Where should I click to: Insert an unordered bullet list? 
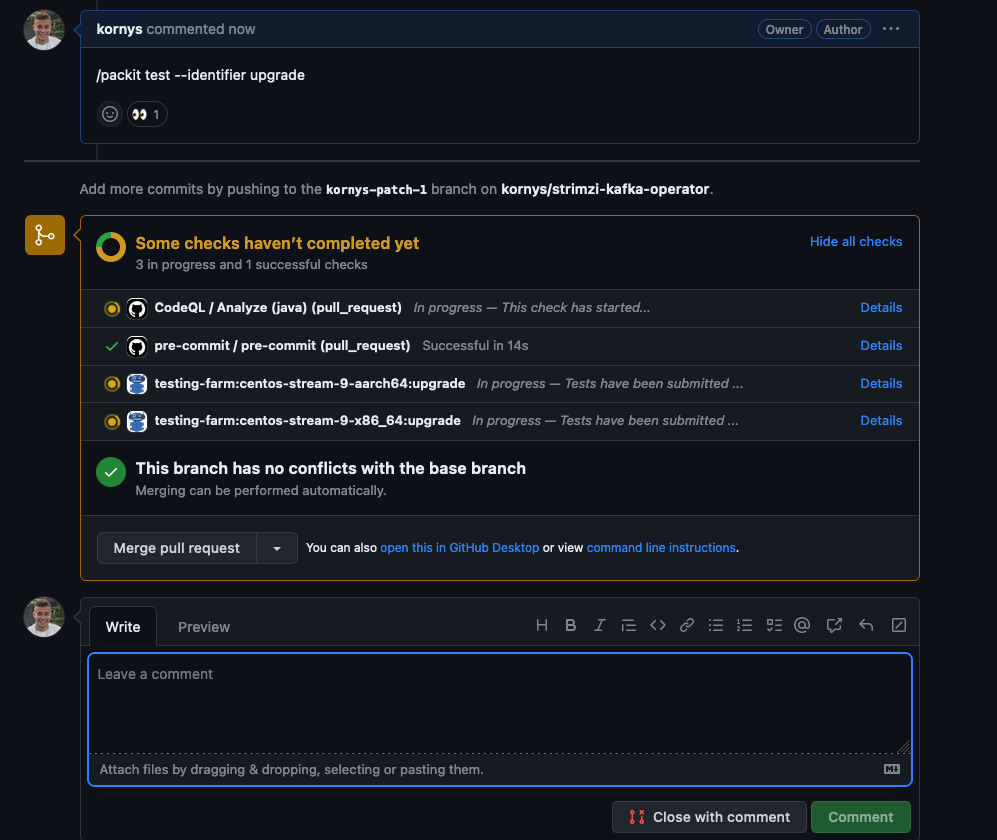tap(716, 626)
